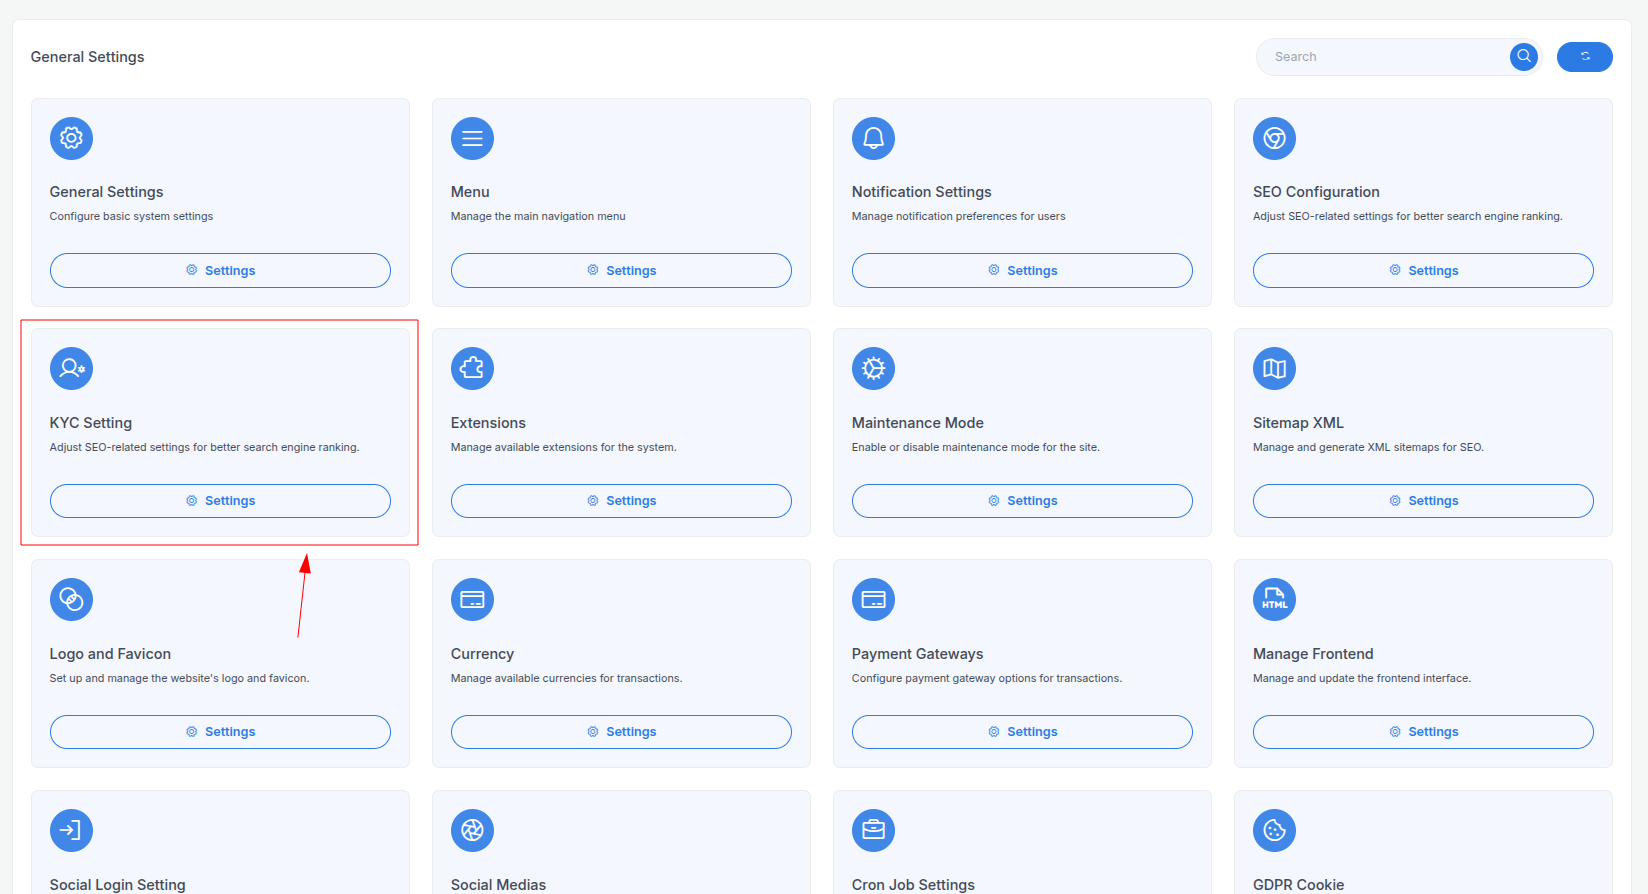Click the General Settings gear icon

coord(71,138)
